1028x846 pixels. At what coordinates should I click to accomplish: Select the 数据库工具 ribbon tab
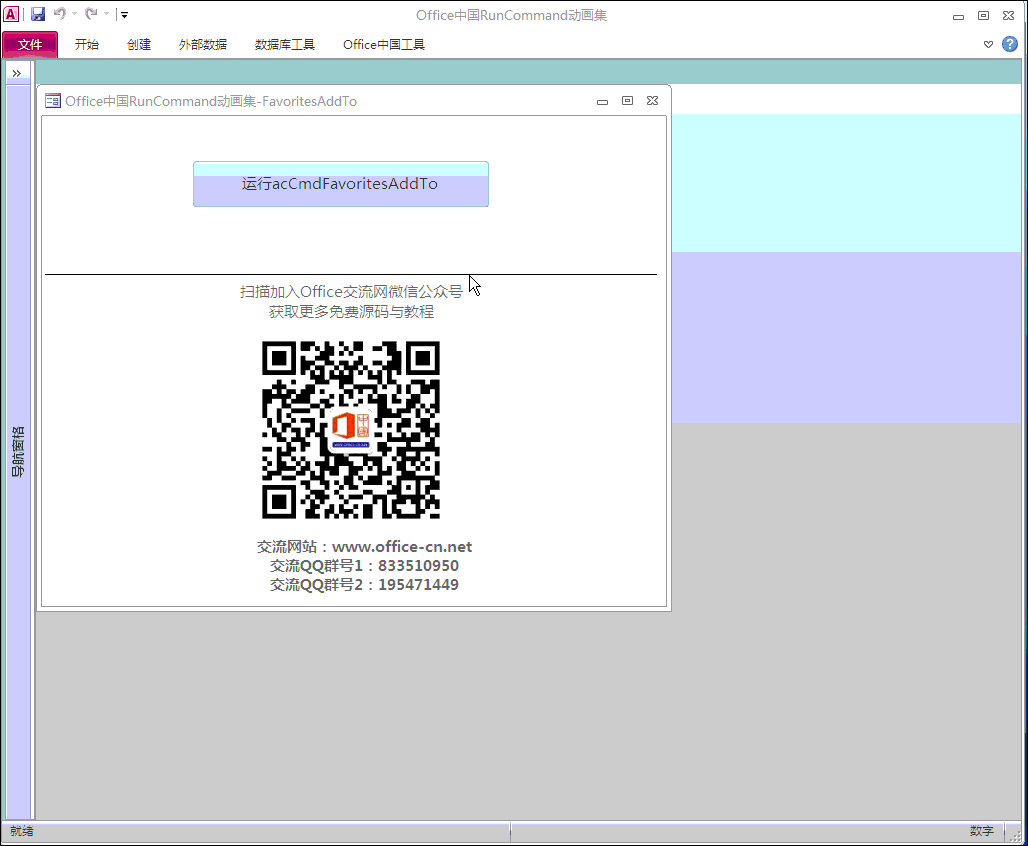[285, 45]
